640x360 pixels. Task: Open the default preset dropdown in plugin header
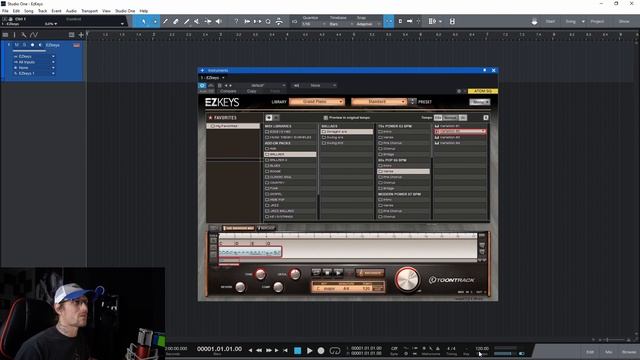click(x=265, y=85)
